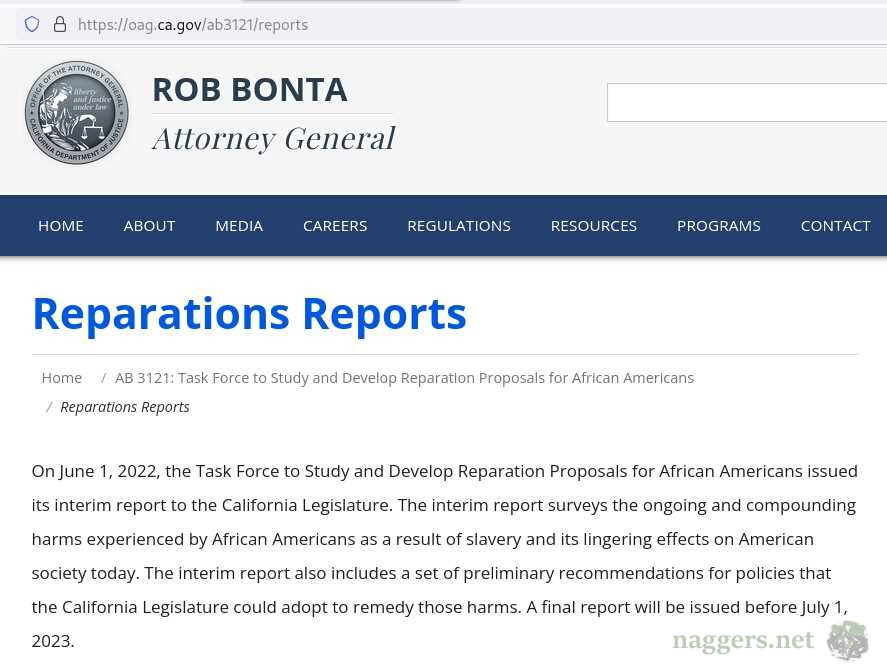Click into the site search field

click(746, 103)
